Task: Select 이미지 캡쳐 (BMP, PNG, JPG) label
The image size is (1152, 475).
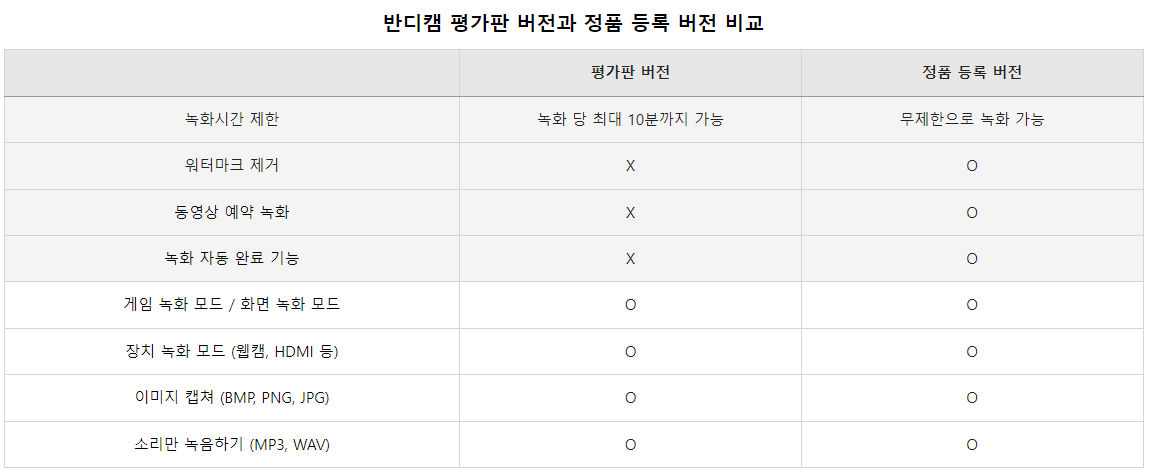Action: coord(232,398)
